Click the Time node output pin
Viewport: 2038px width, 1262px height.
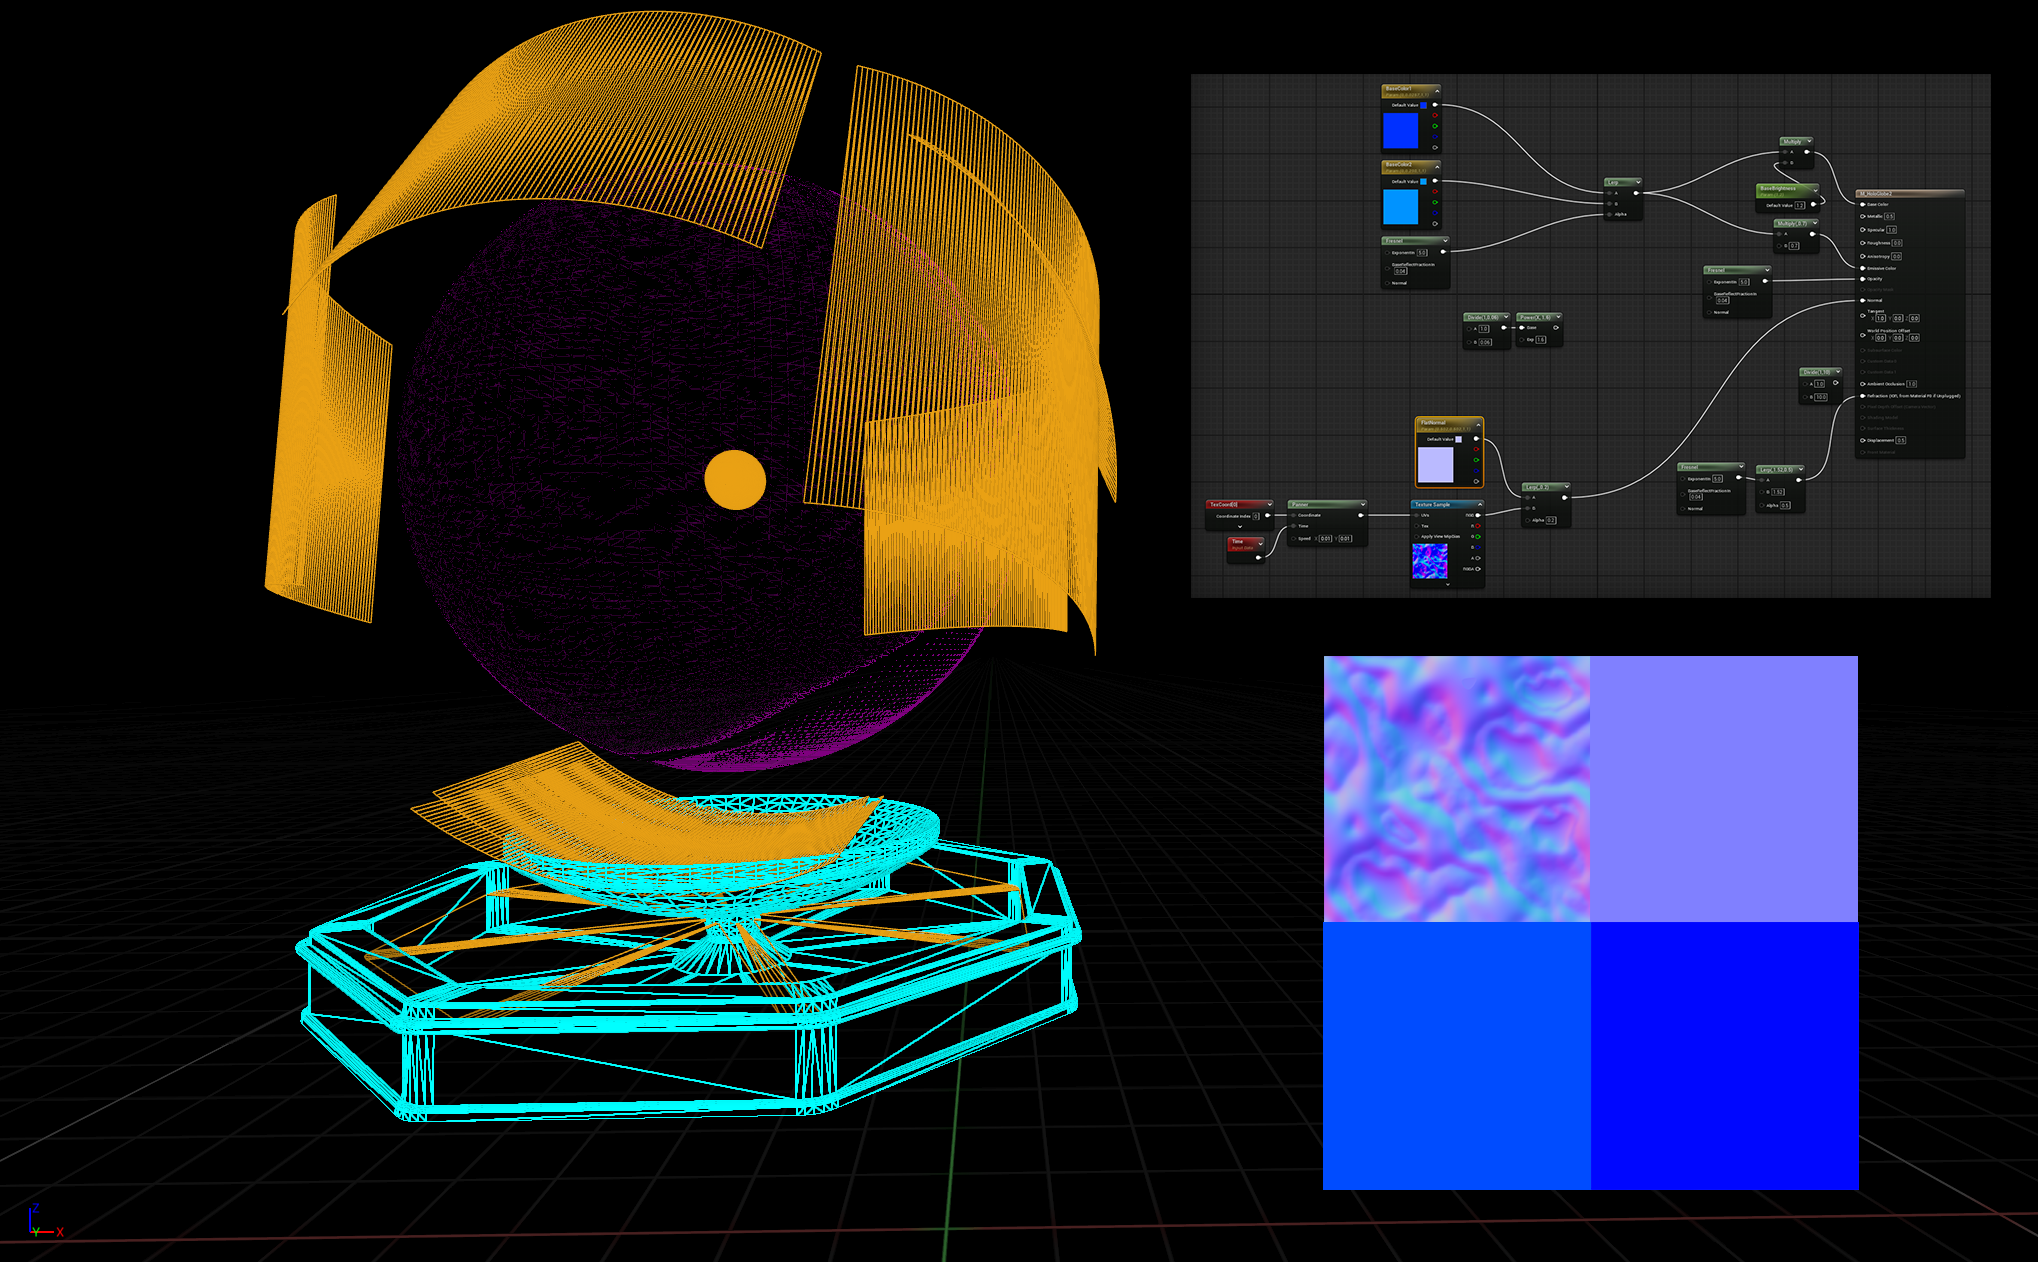pos(1258,557)
